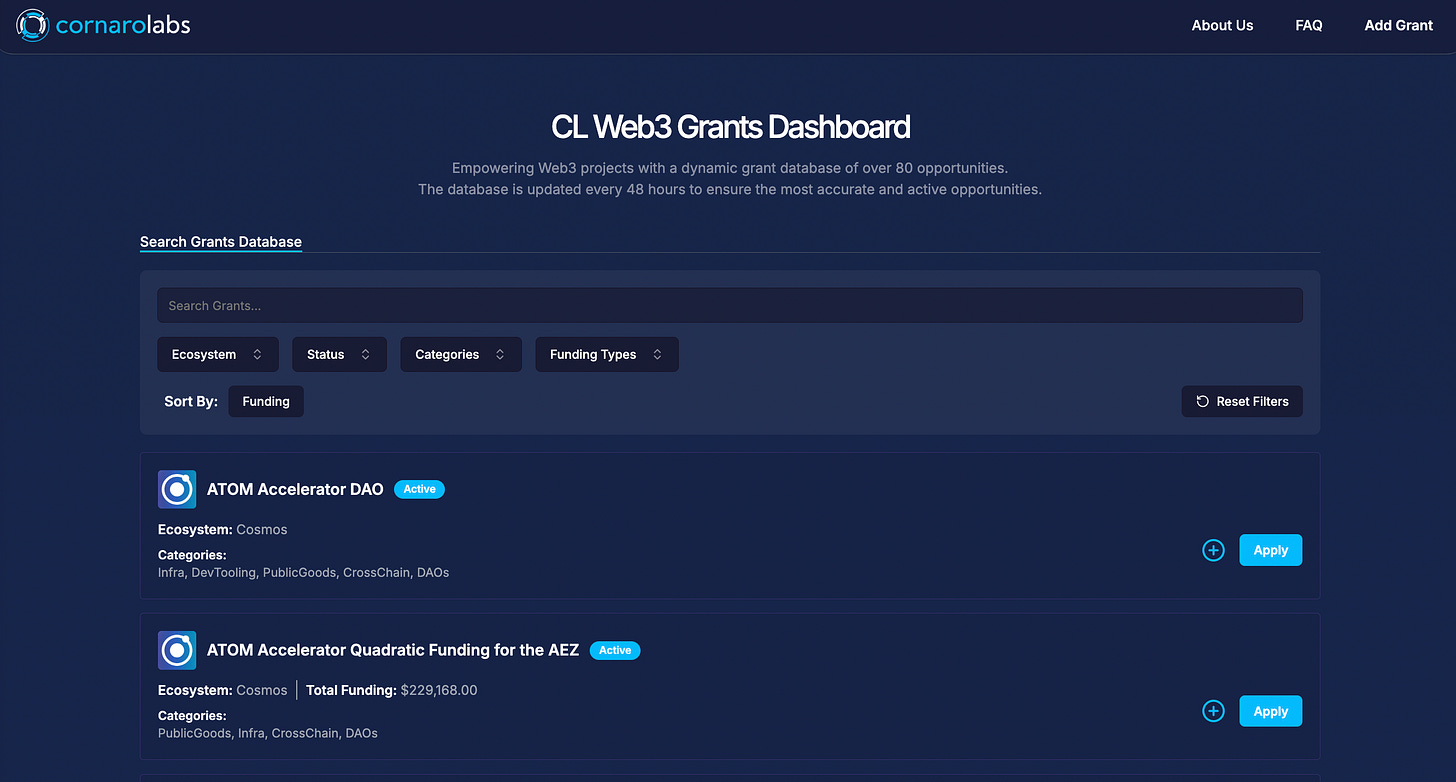Apply to ATOM Accelerator DAO grant
1456x782 pixels.
click(1271, 550)
